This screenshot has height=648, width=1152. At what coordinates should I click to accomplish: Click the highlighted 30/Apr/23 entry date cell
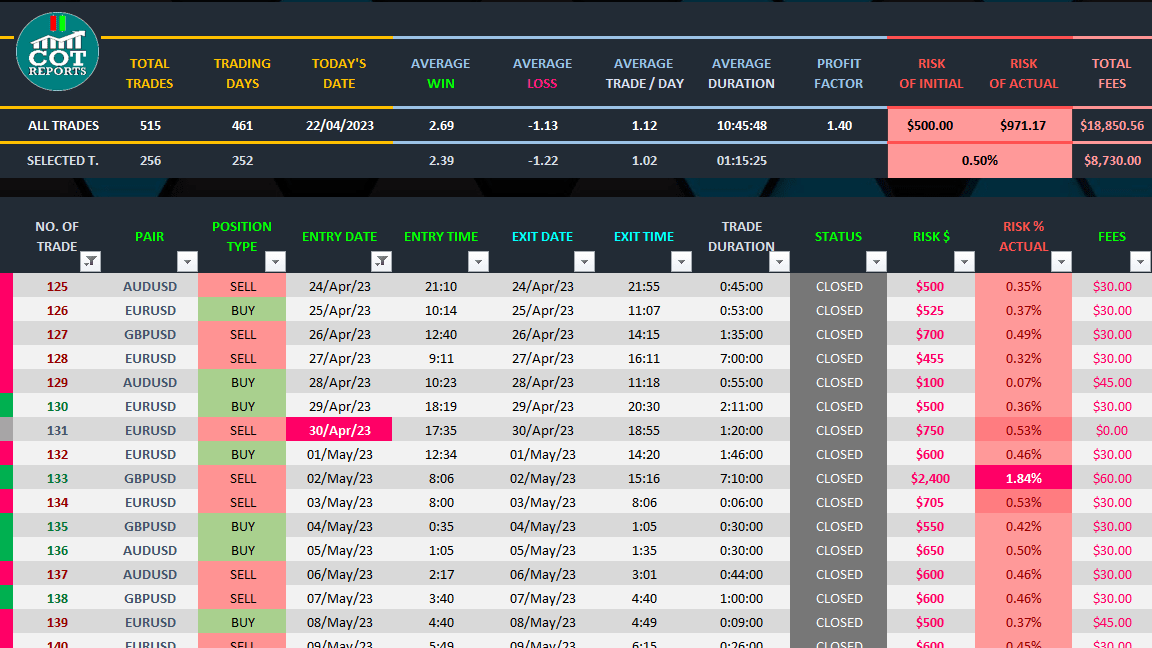(339, 429)
